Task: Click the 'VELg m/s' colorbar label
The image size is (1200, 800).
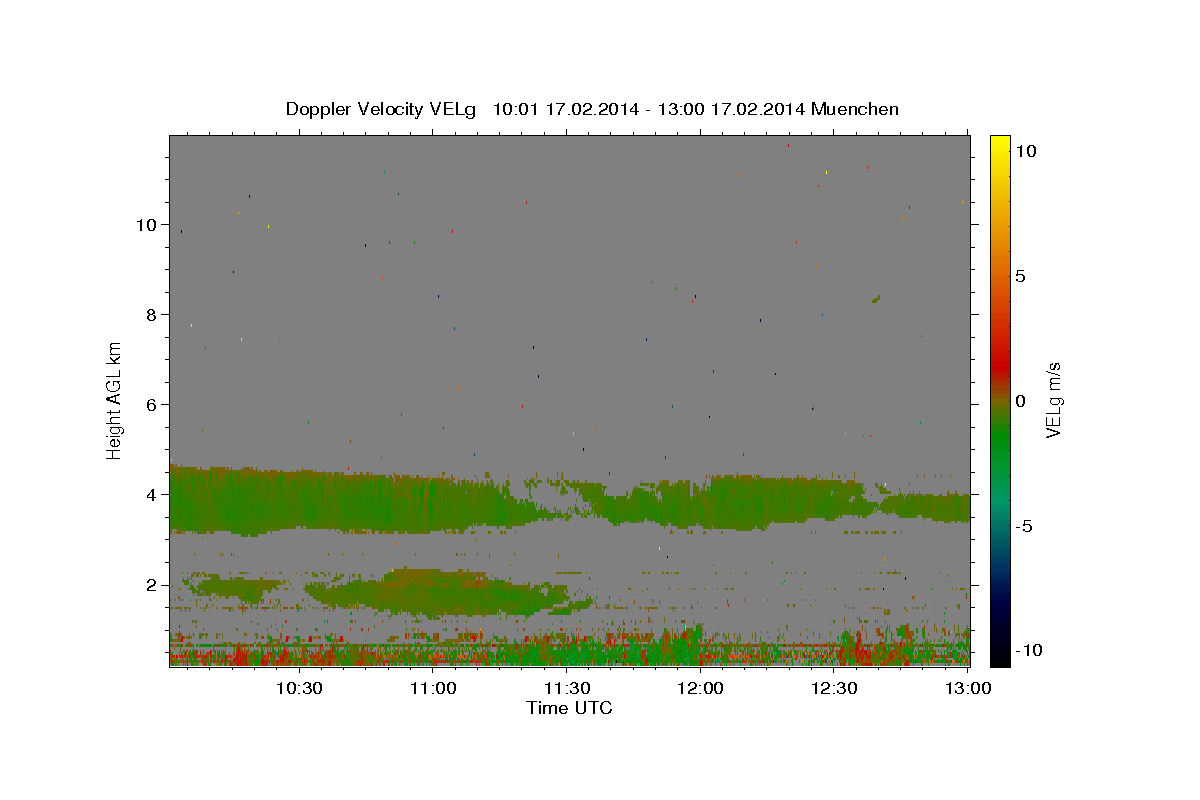Action: [x=1053, y=400]
